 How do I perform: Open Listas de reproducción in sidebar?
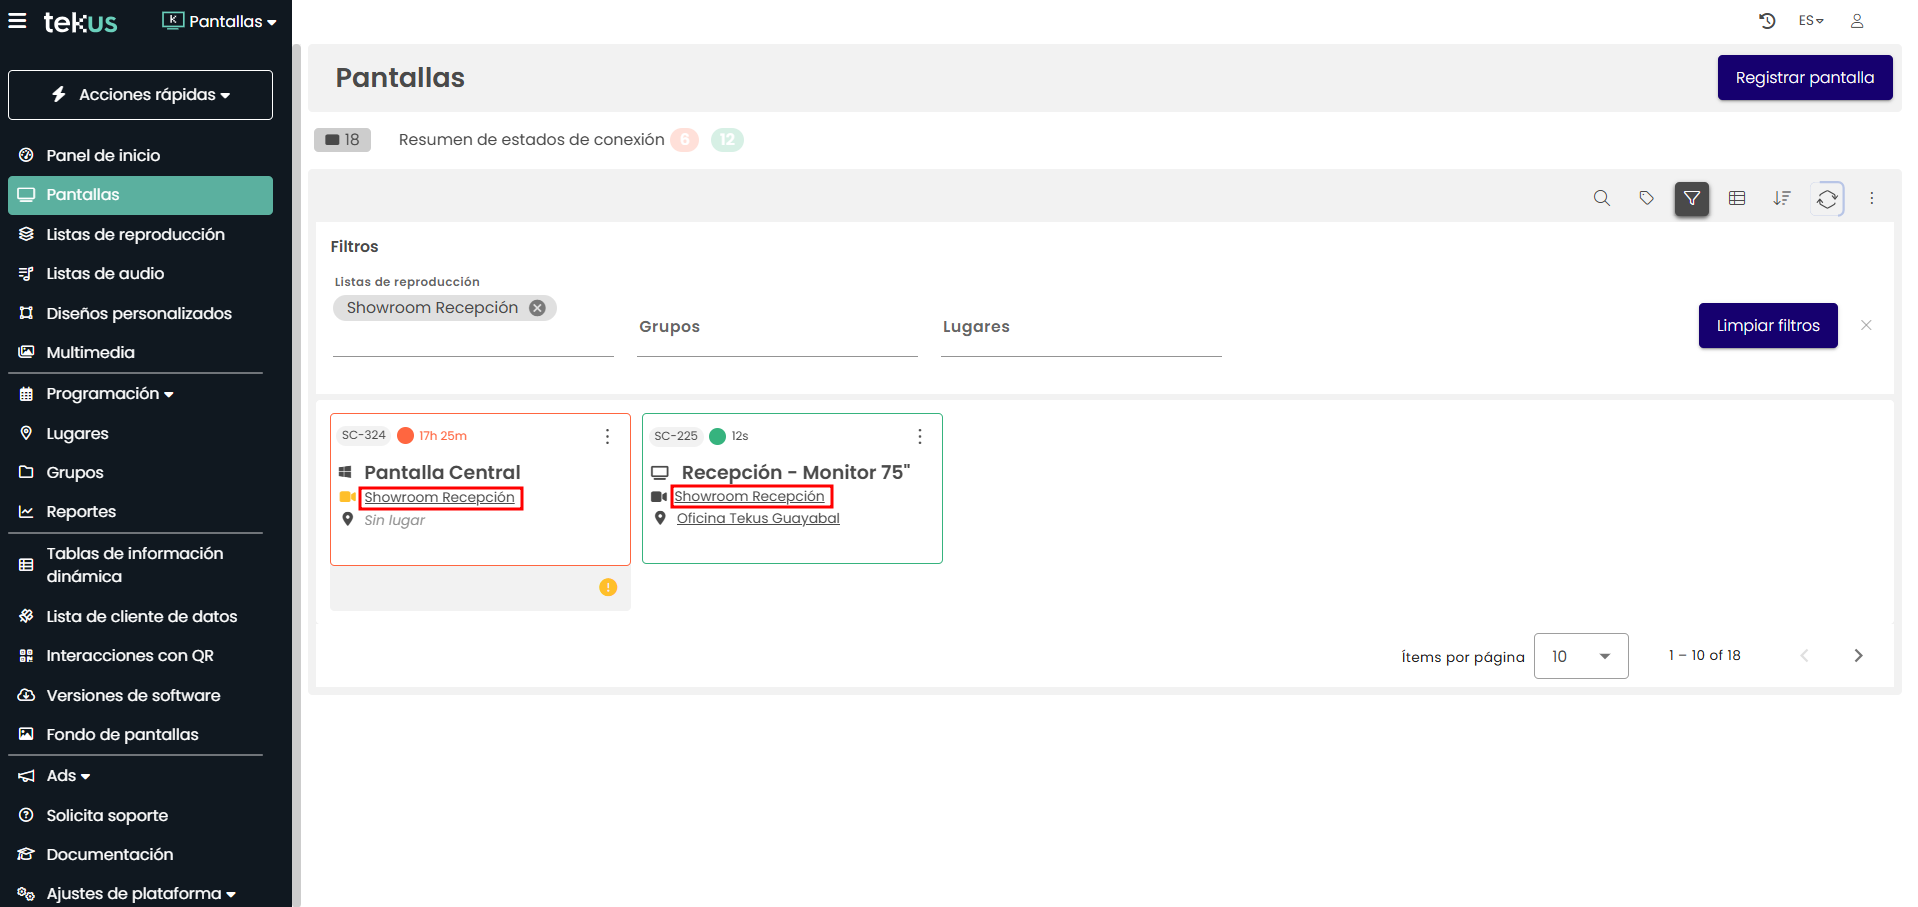(x=135, y=234)
